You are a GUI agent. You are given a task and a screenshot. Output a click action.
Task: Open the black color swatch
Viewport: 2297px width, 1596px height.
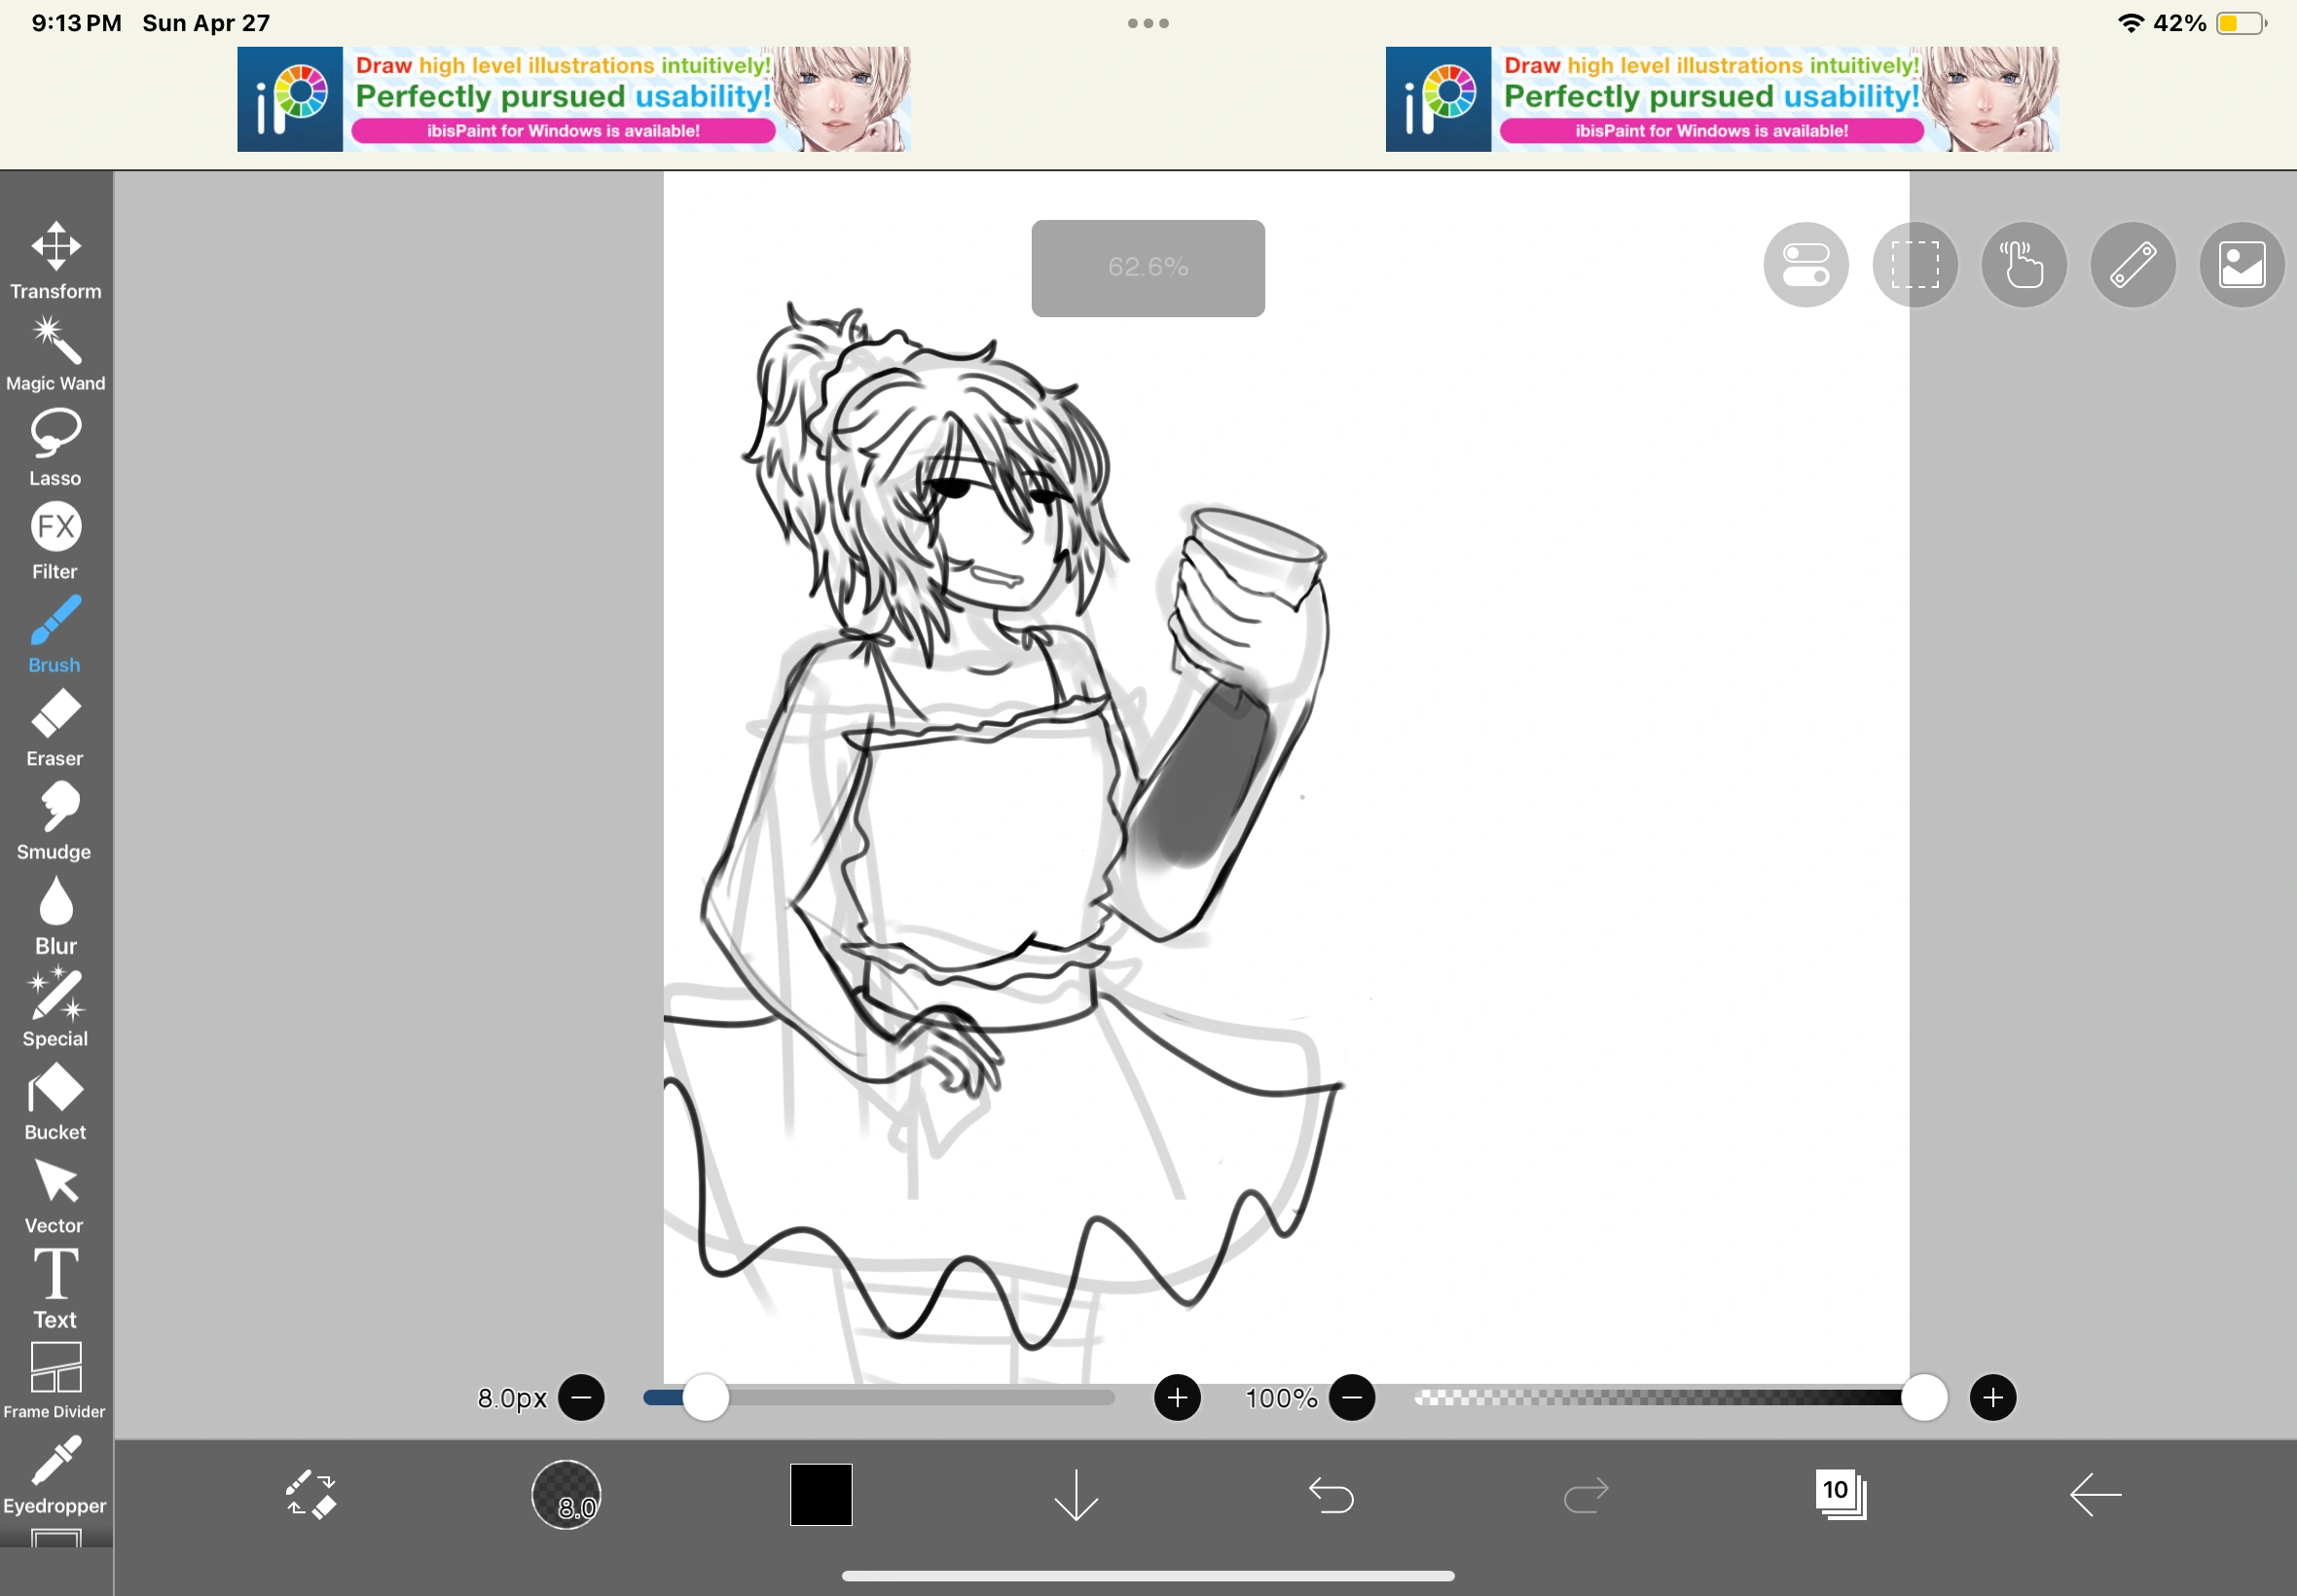[x=821, y=1495]
